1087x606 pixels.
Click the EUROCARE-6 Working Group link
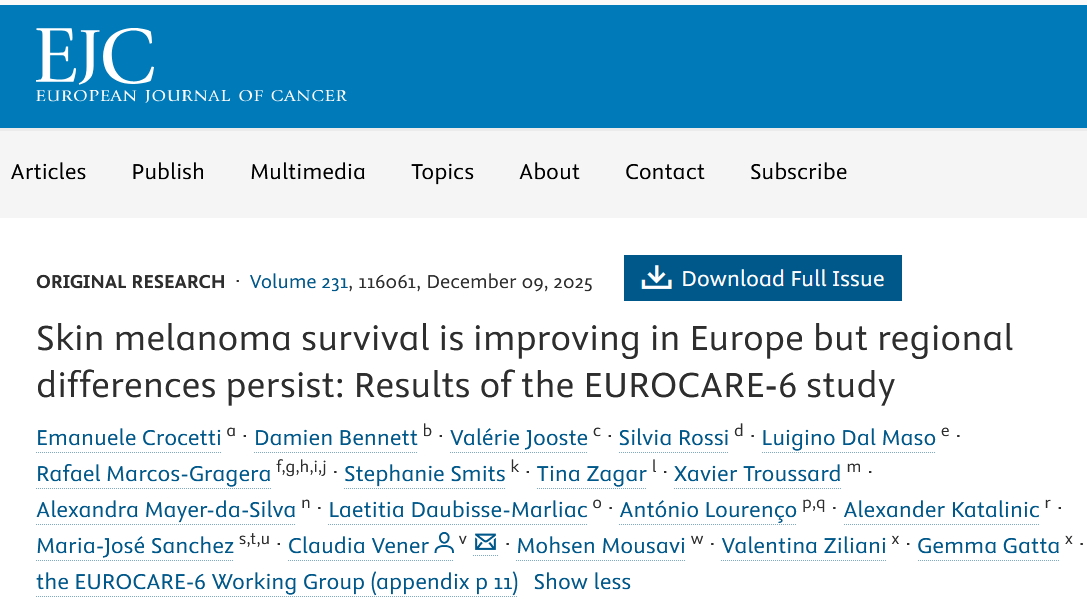click(277, 582)
